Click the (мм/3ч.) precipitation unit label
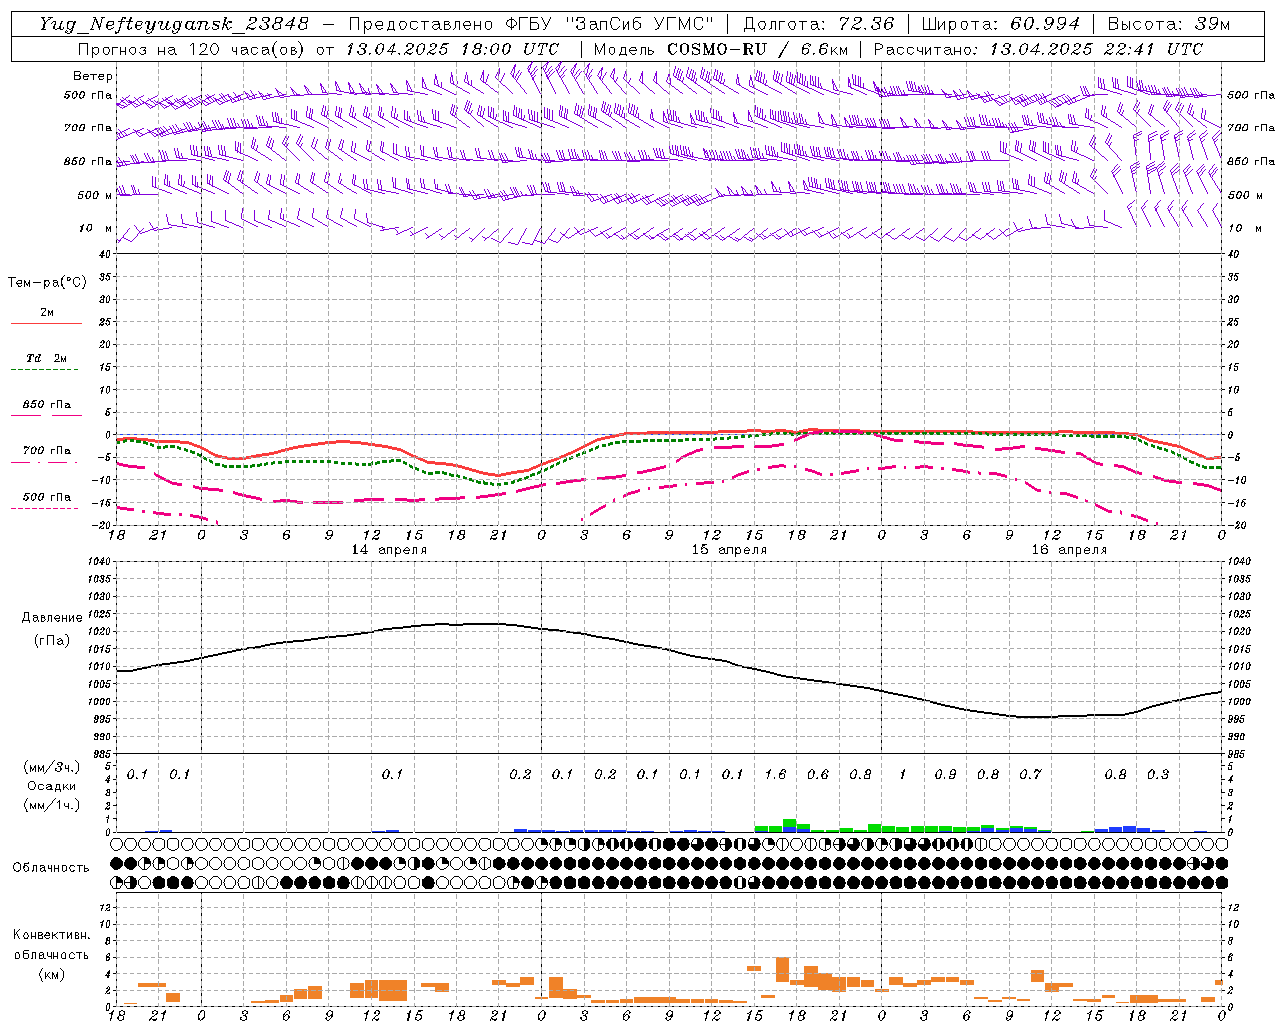The width and height of the screenshot is (1280, 1024). pyautogui.click(x=52, y=768)
